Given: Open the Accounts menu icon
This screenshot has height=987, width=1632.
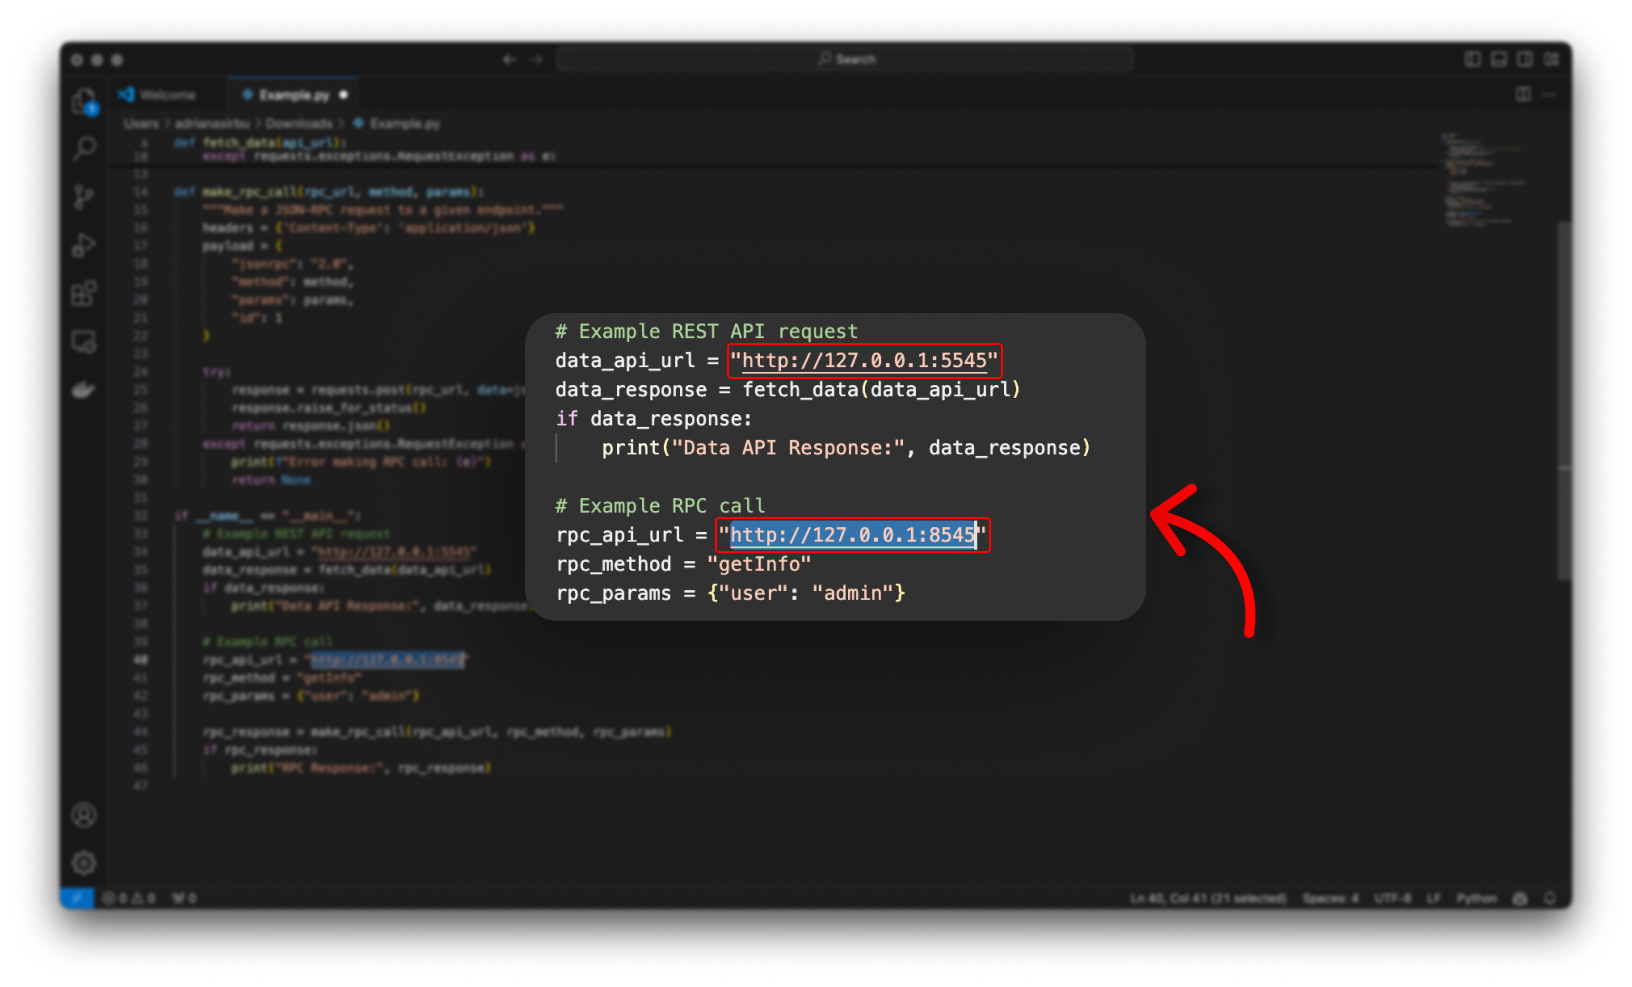Looking at the screenshot, I should (84, 815).
